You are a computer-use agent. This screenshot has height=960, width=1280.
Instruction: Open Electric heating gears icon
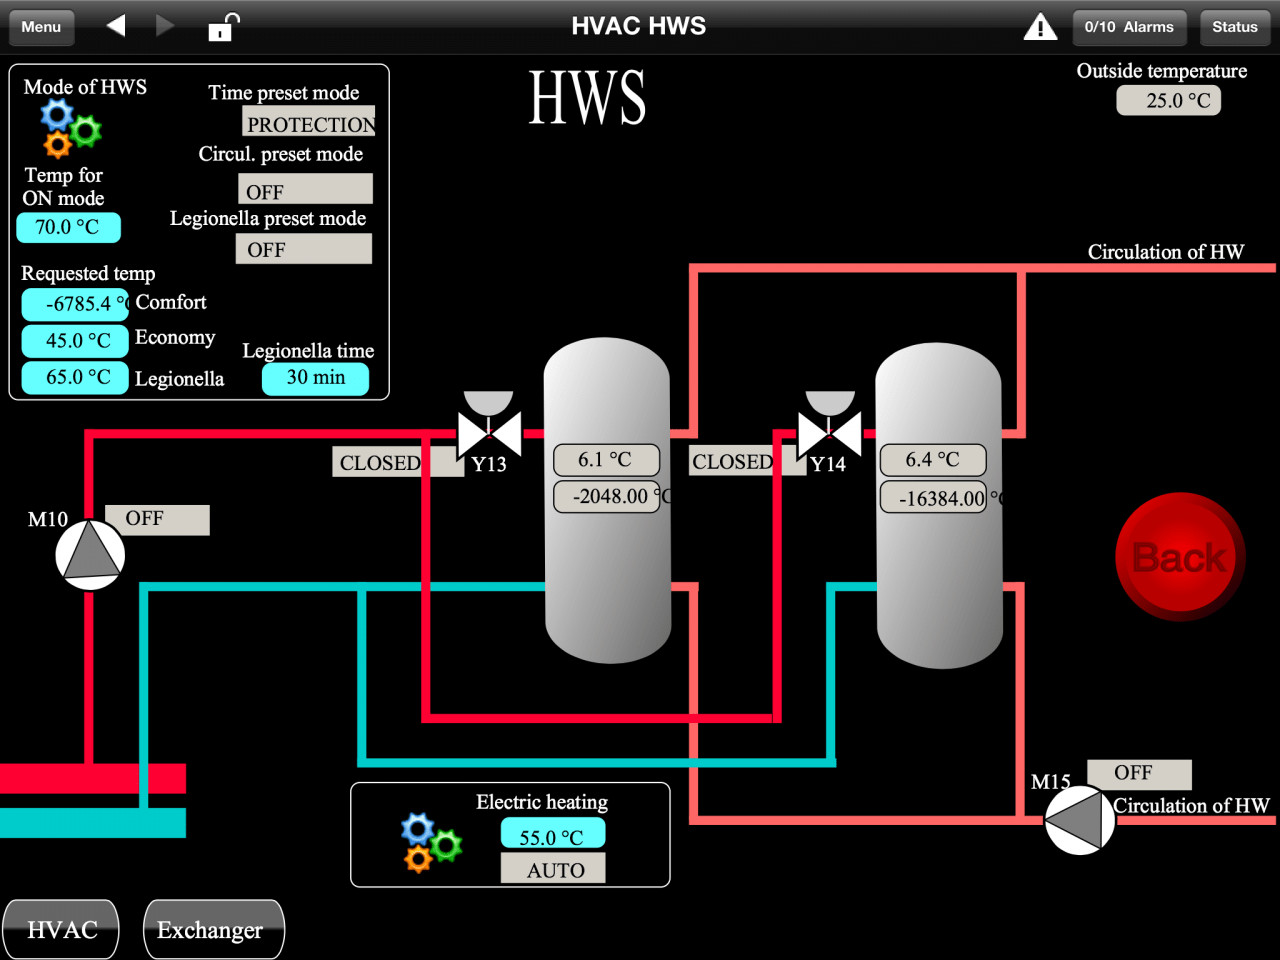(430, 842)
